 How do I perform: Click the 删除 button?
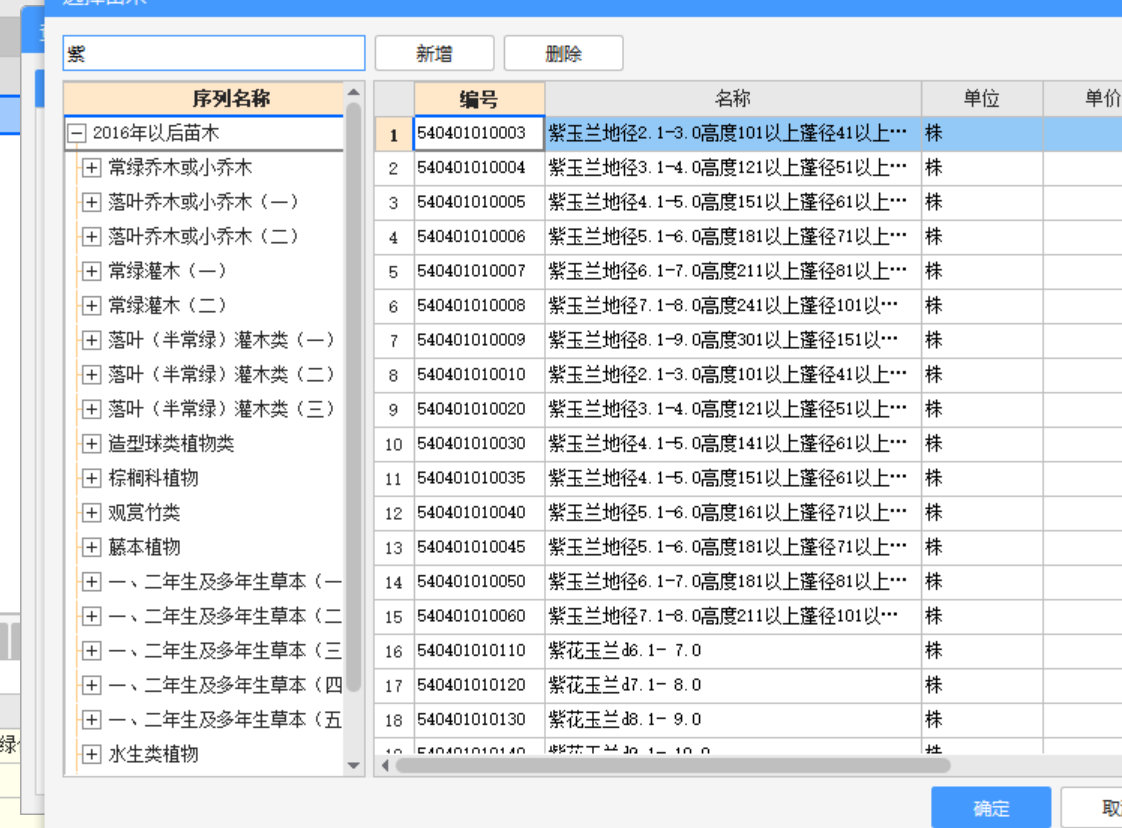click(563, 54)
